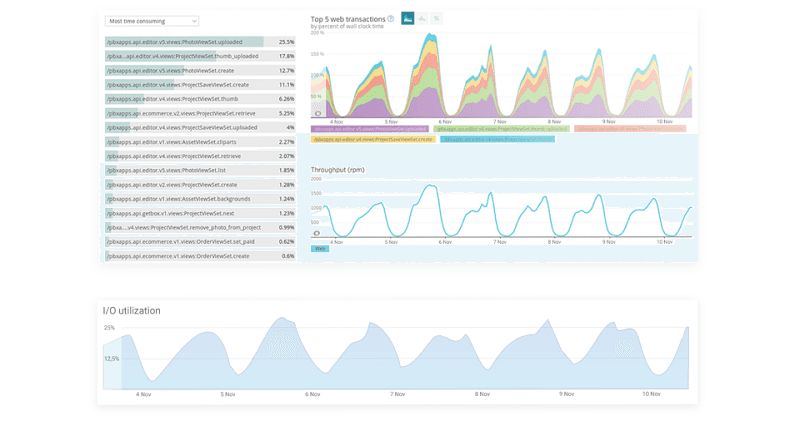Image resolution: width=800 pixels, height=421 pixels.
Task: Toggle the green ProjectViewSet.thumb_uploaded legend item
Action: coord(501,129)
